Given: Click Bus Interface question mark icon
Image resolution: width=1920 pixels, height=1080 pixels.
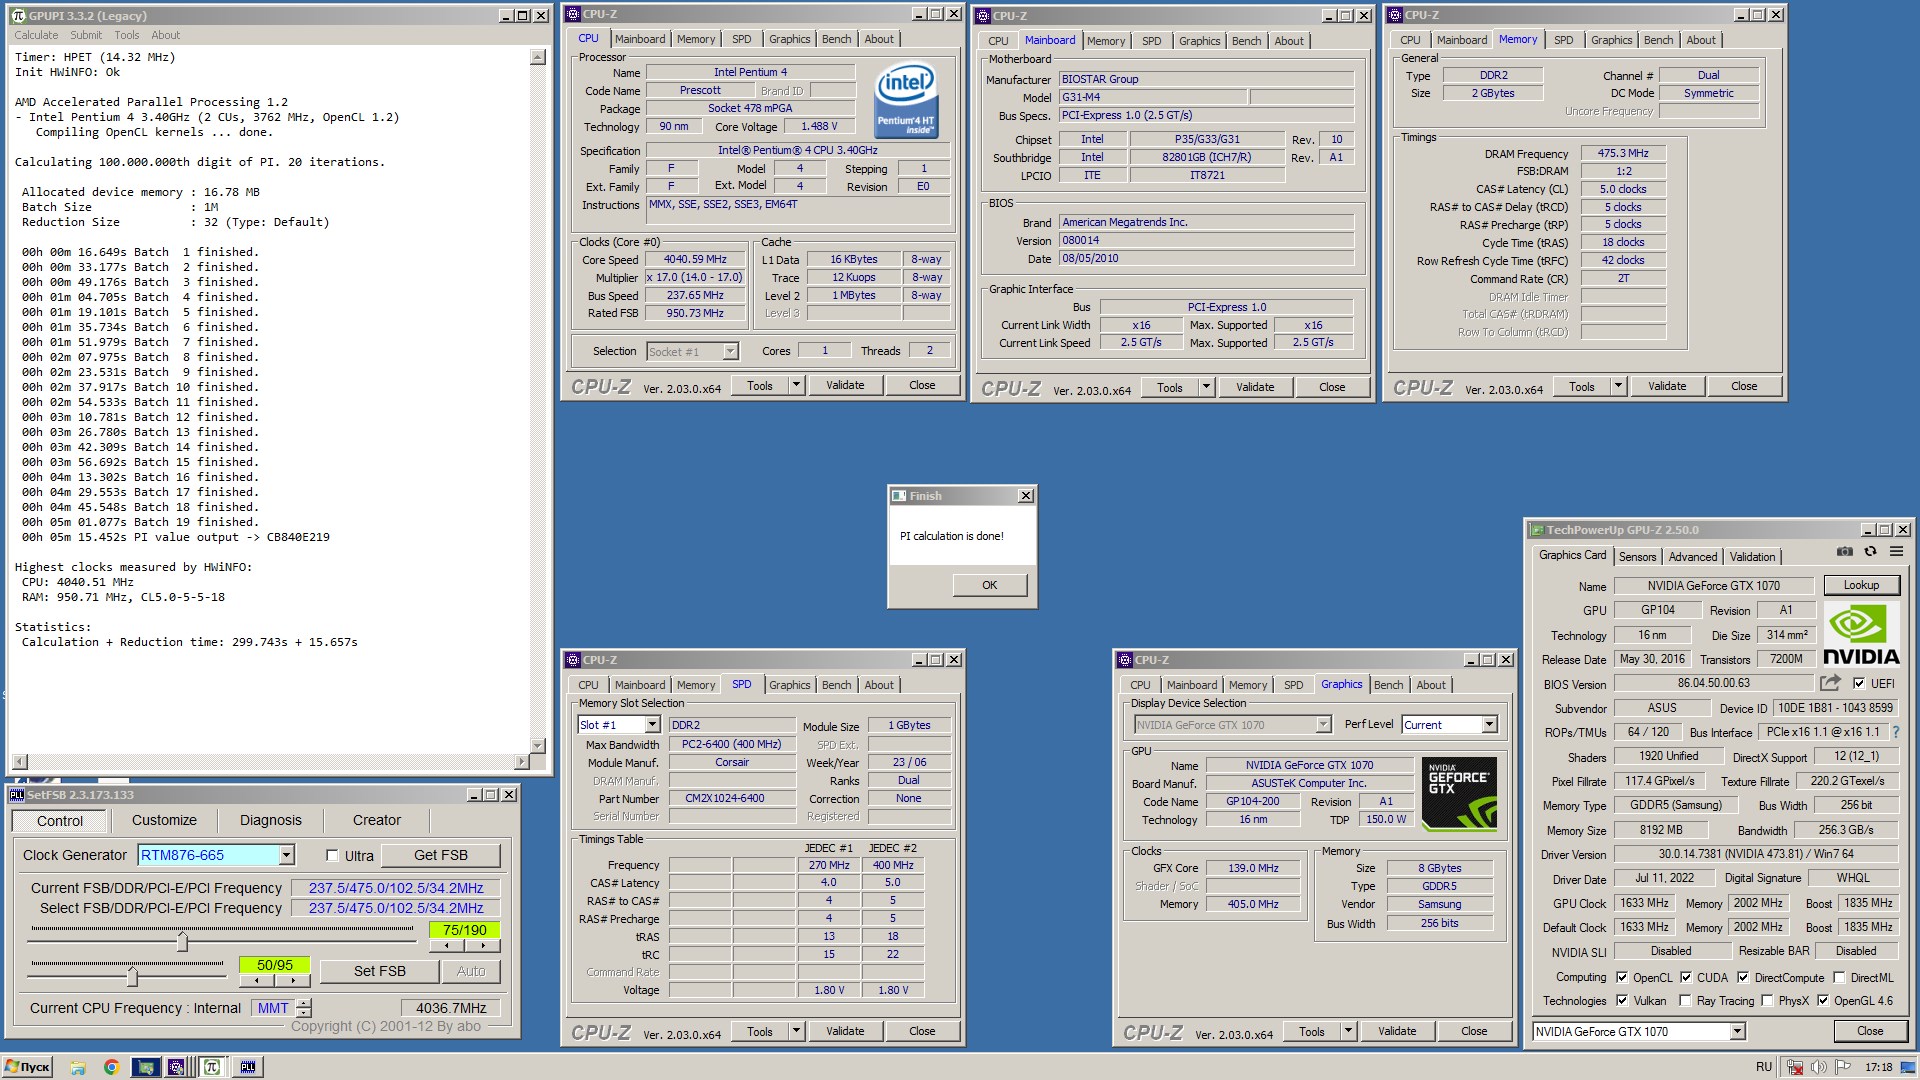Looking at the screenshot, I should 1895,732.
